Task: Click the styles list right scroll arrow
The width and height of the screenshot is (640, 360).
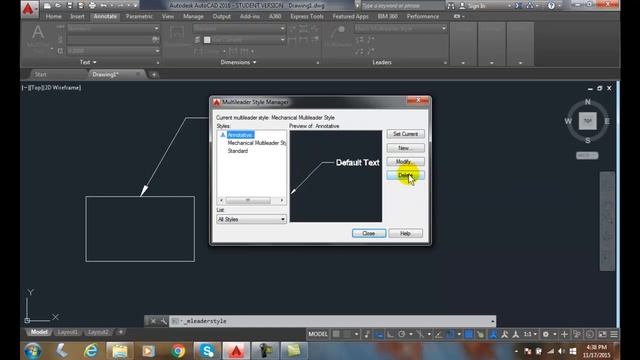Action: pos(282,200)
